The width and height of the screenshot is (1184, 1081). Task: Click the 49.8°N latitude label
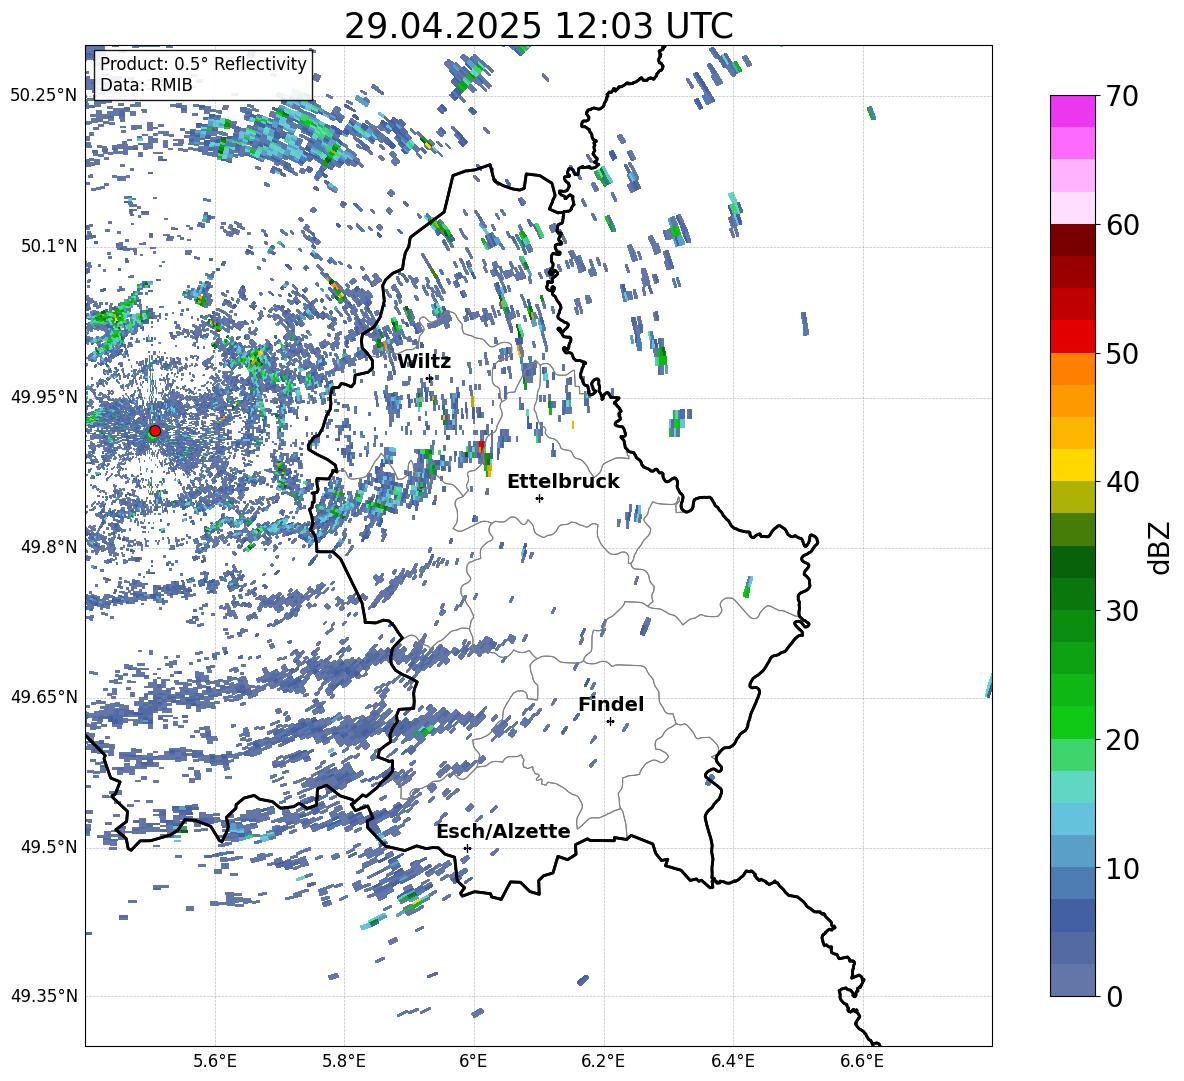point(48,547)
